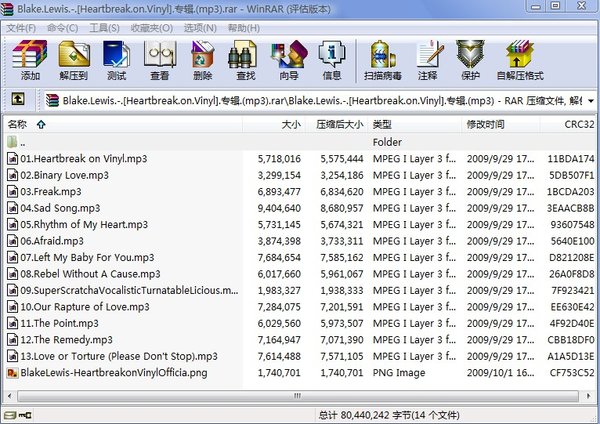Sort by the CRC32 column header
Screen dimensions: 600x424
coord(568,124)
